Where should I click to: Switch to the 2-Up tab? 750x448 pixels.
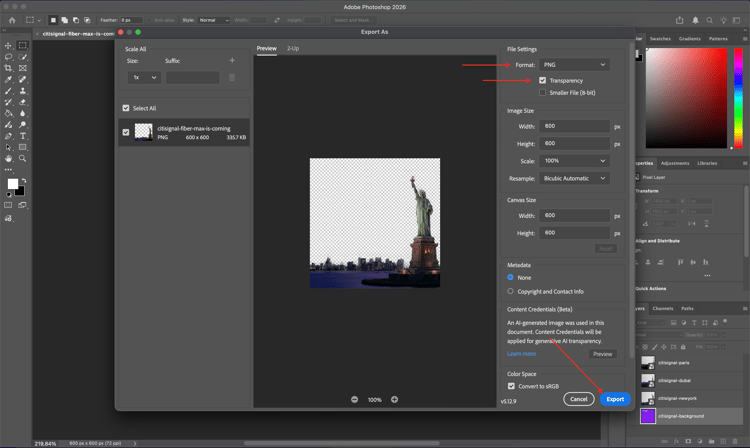[293, 48]
